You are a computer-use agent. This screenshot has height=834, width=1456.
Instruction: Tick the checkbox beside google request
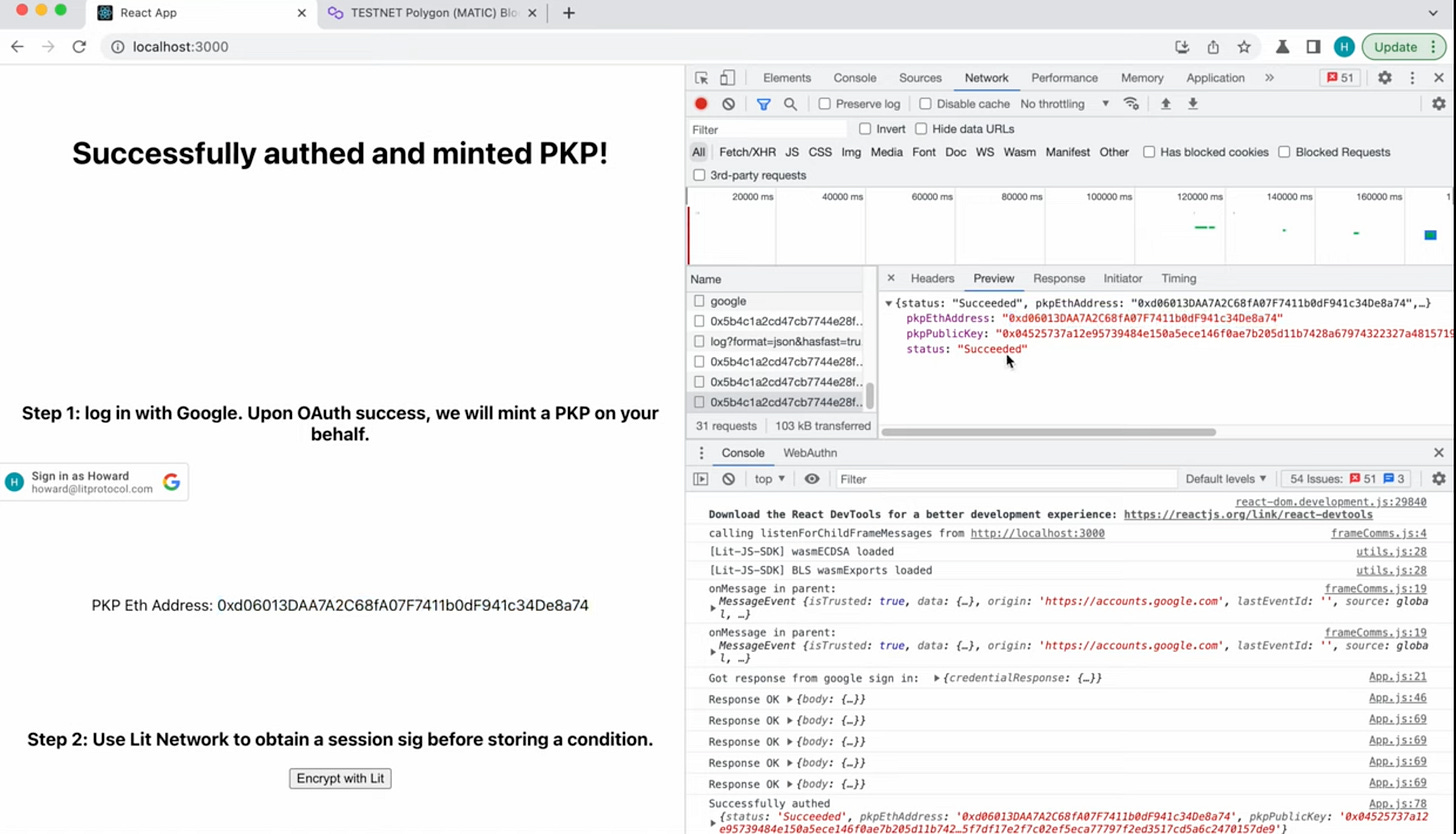(699, 301)
